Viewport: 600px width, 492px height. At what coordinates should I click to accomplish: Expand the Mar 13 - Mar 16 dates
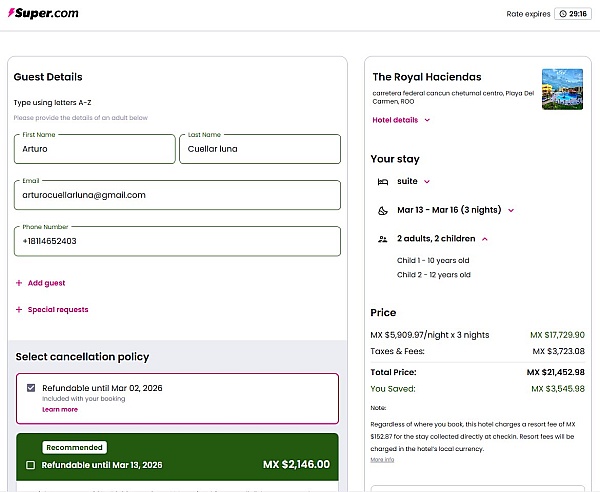(x=456, y=211)
